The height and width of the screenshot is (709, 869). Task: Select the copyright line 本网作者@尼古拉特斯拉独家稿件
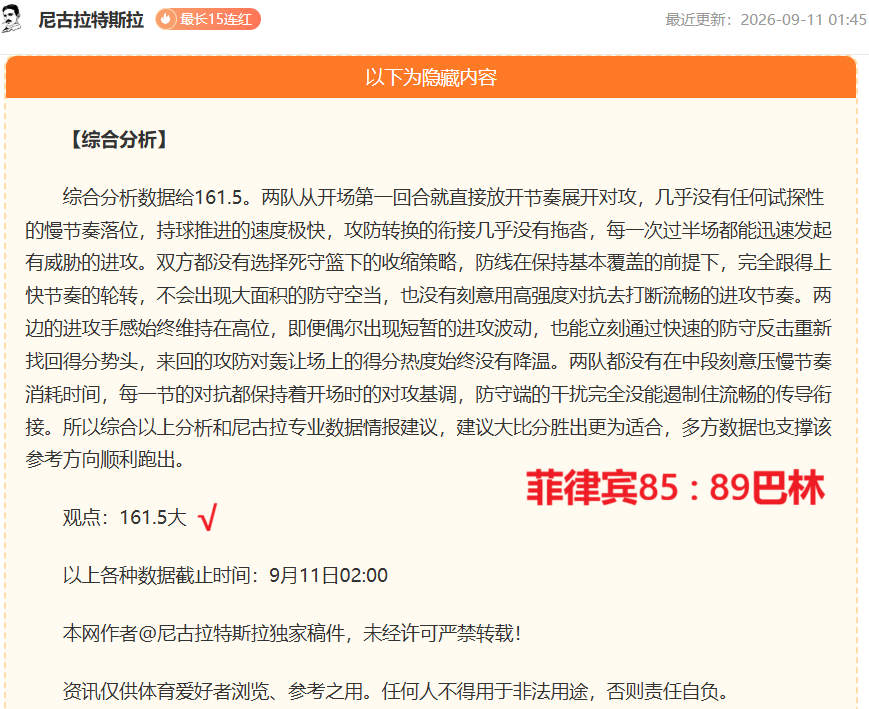pos(292,633)
